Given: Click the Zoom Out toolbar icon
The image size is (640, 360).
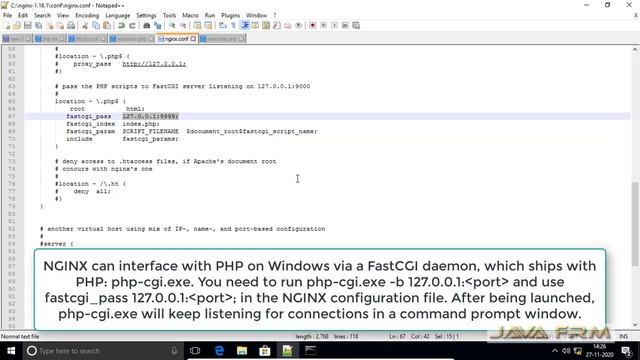Looking at the screenshot, I should (x=183, y=25).
